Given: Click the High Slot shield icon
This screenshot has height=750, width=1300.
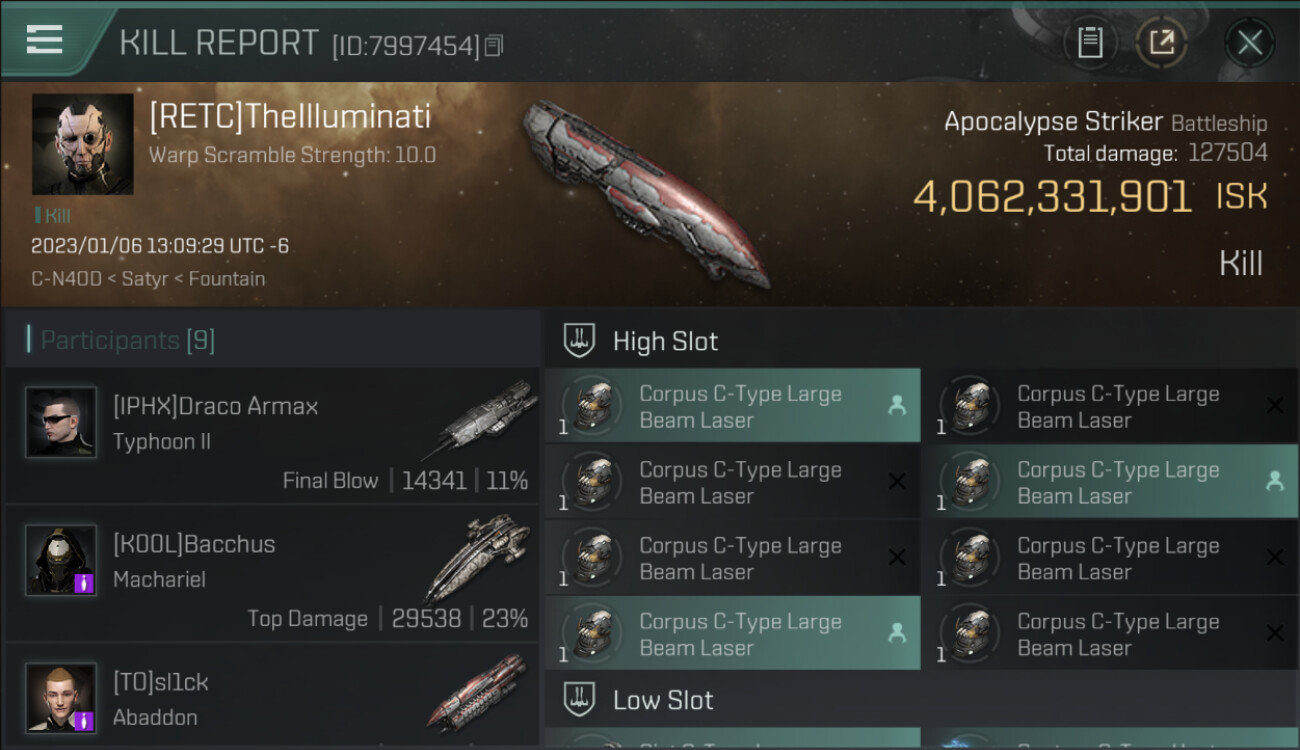Looking at the screenshot, I should click(x=579, y=341).
